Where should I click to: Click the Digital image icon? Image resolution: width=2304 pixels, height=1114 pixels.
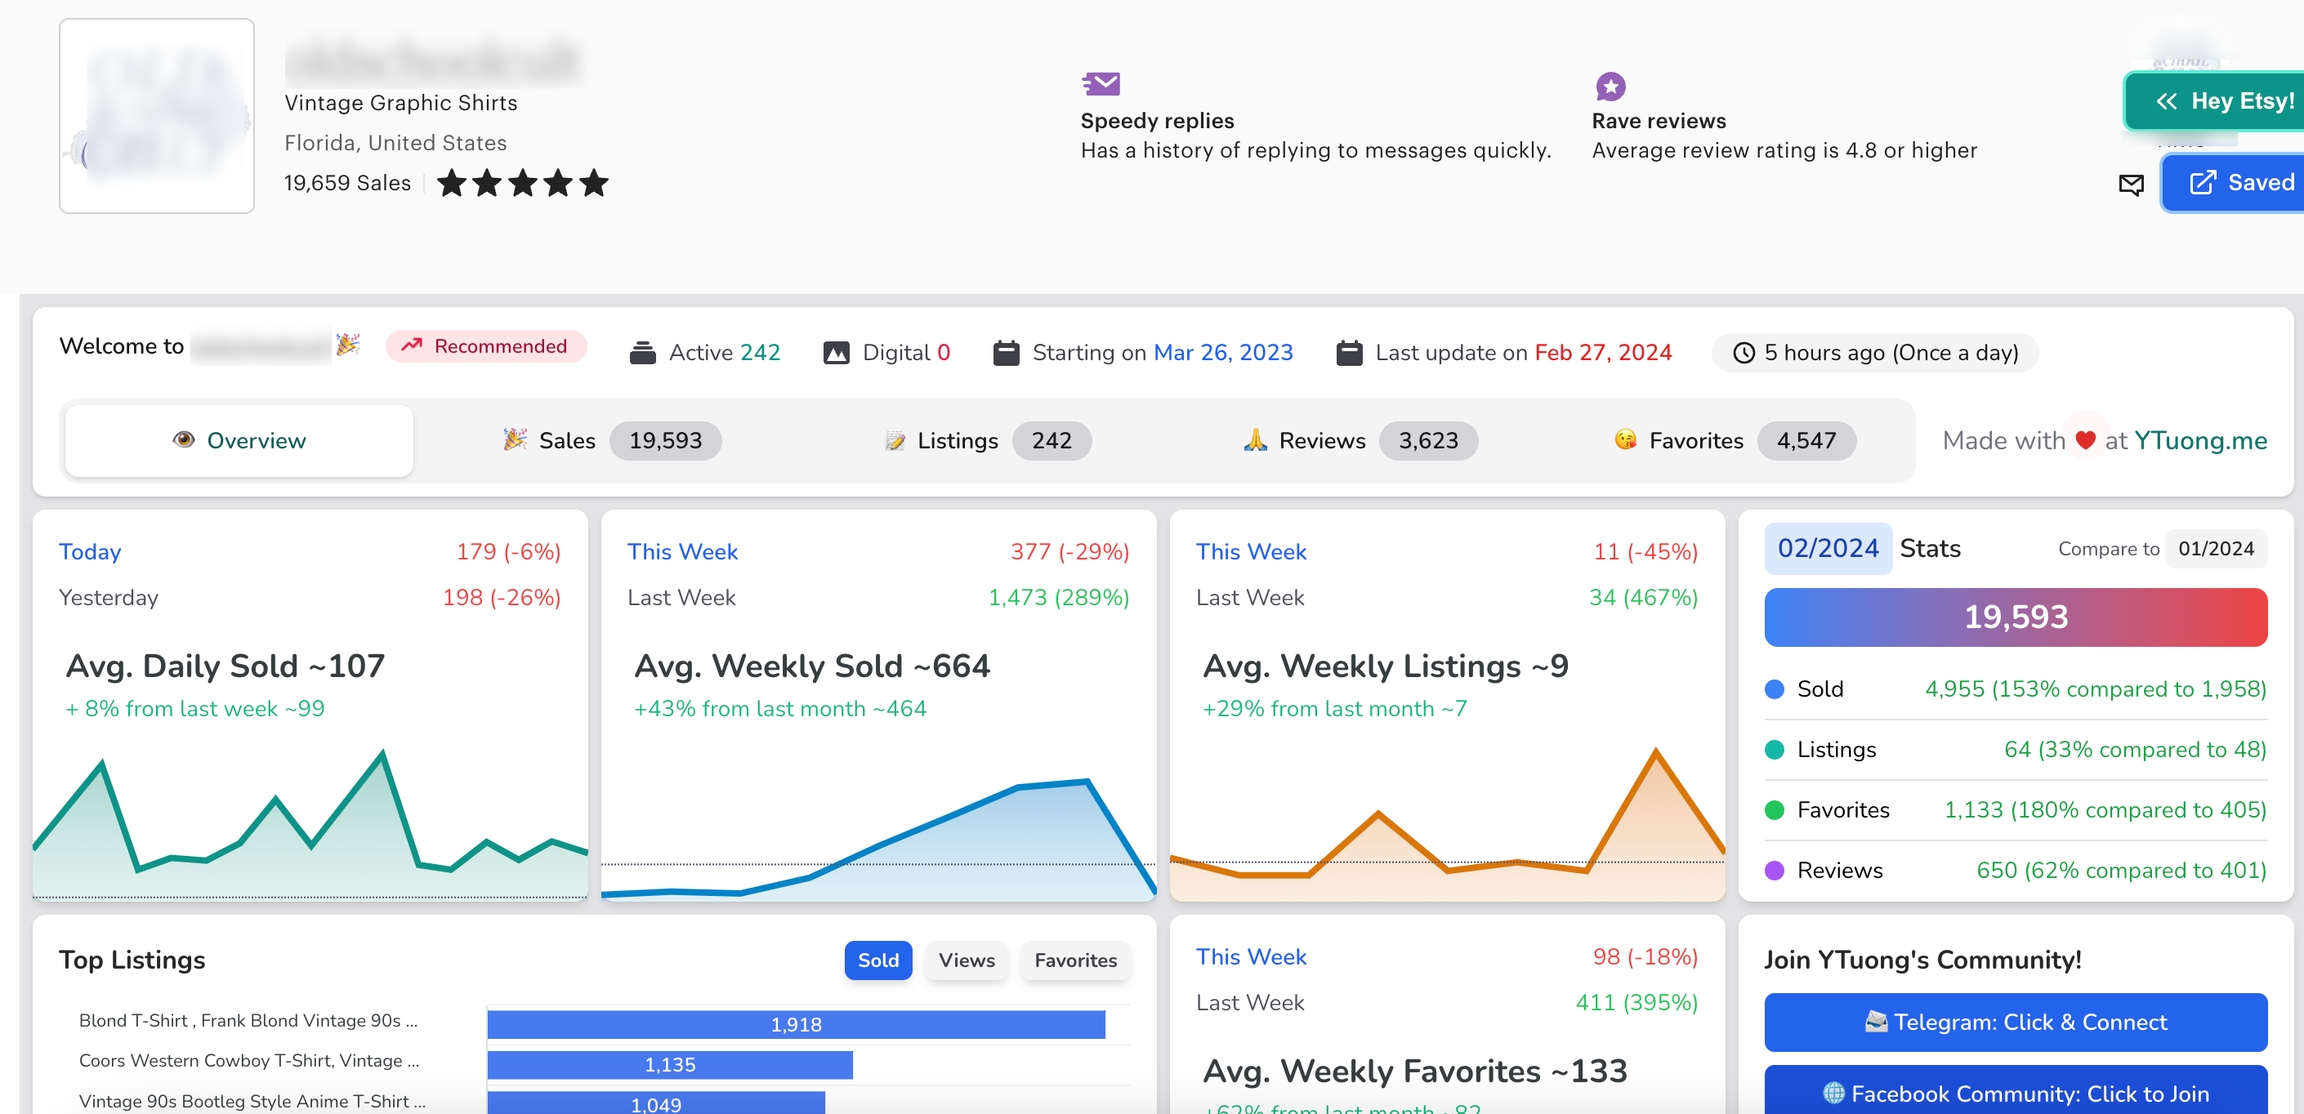click(836, 353)
